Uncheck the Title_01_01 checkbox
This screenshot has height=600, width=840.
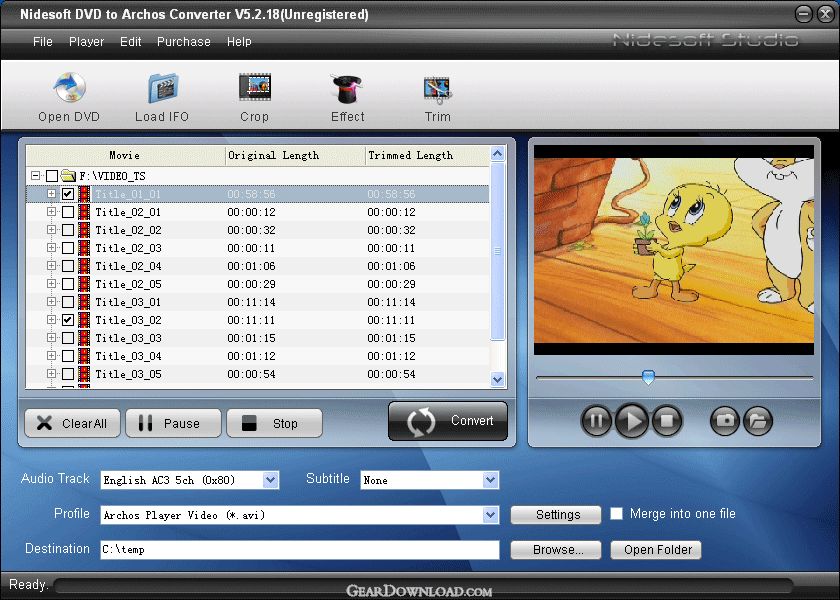(x=68, y=194)
